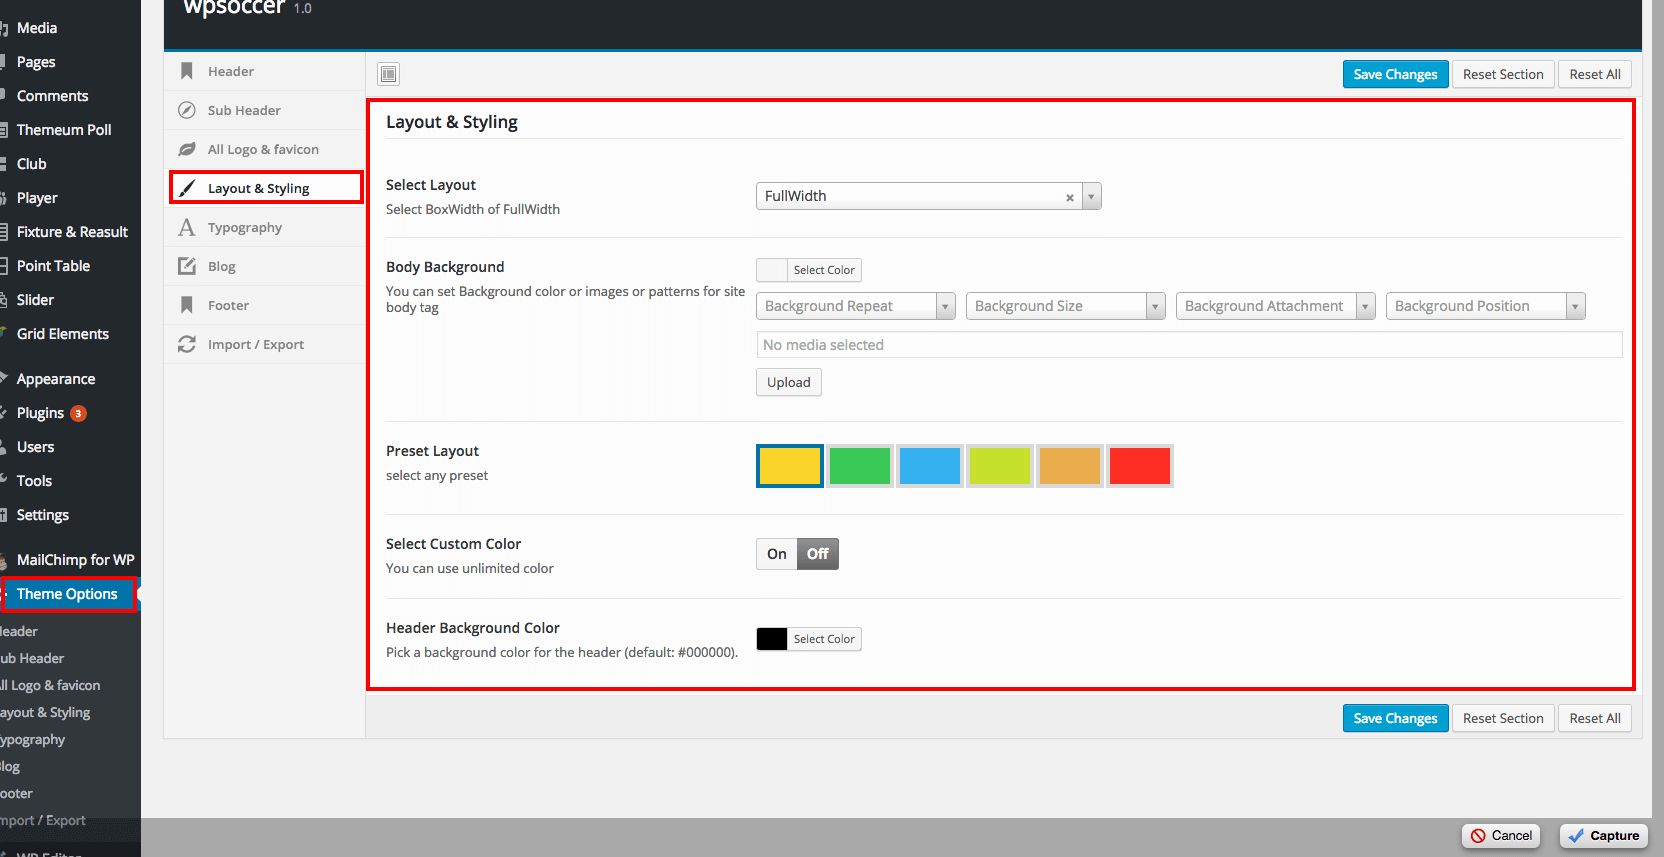Open Appearance in the admin sidebar
This screenshot has height=857, width=1664.
56,379
